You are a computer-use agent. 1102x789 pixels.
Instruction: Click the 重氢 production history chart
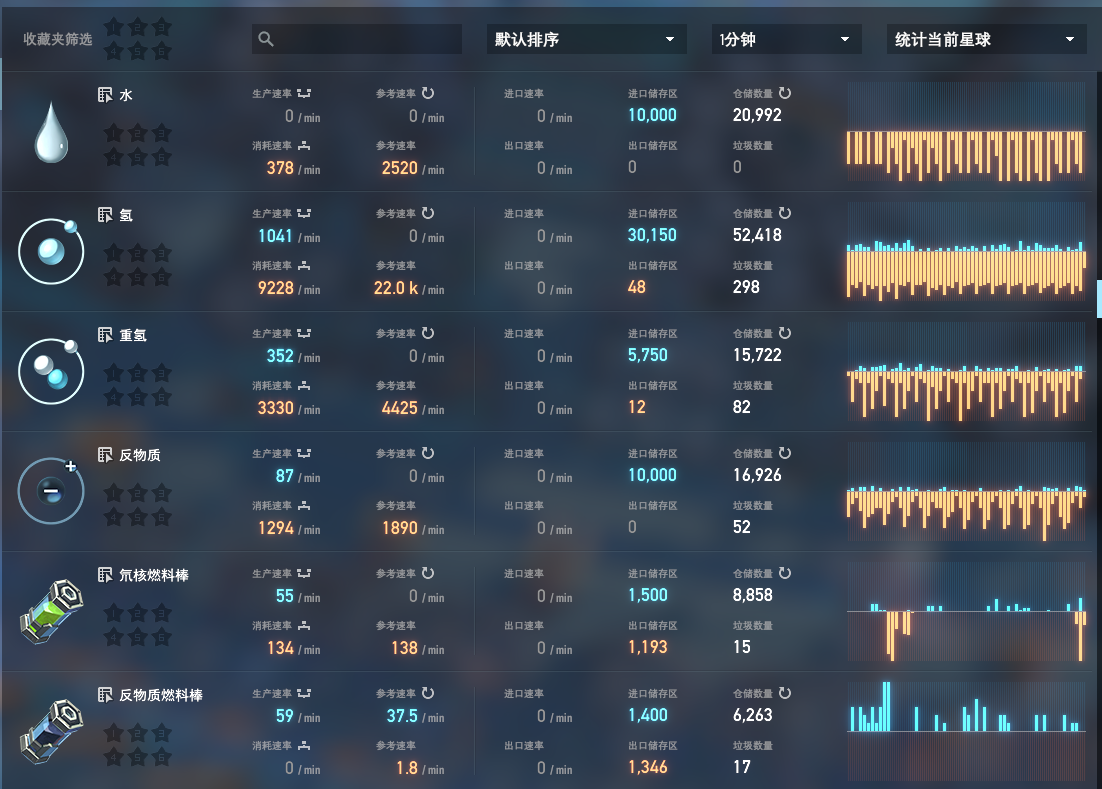tap(966, 371)
